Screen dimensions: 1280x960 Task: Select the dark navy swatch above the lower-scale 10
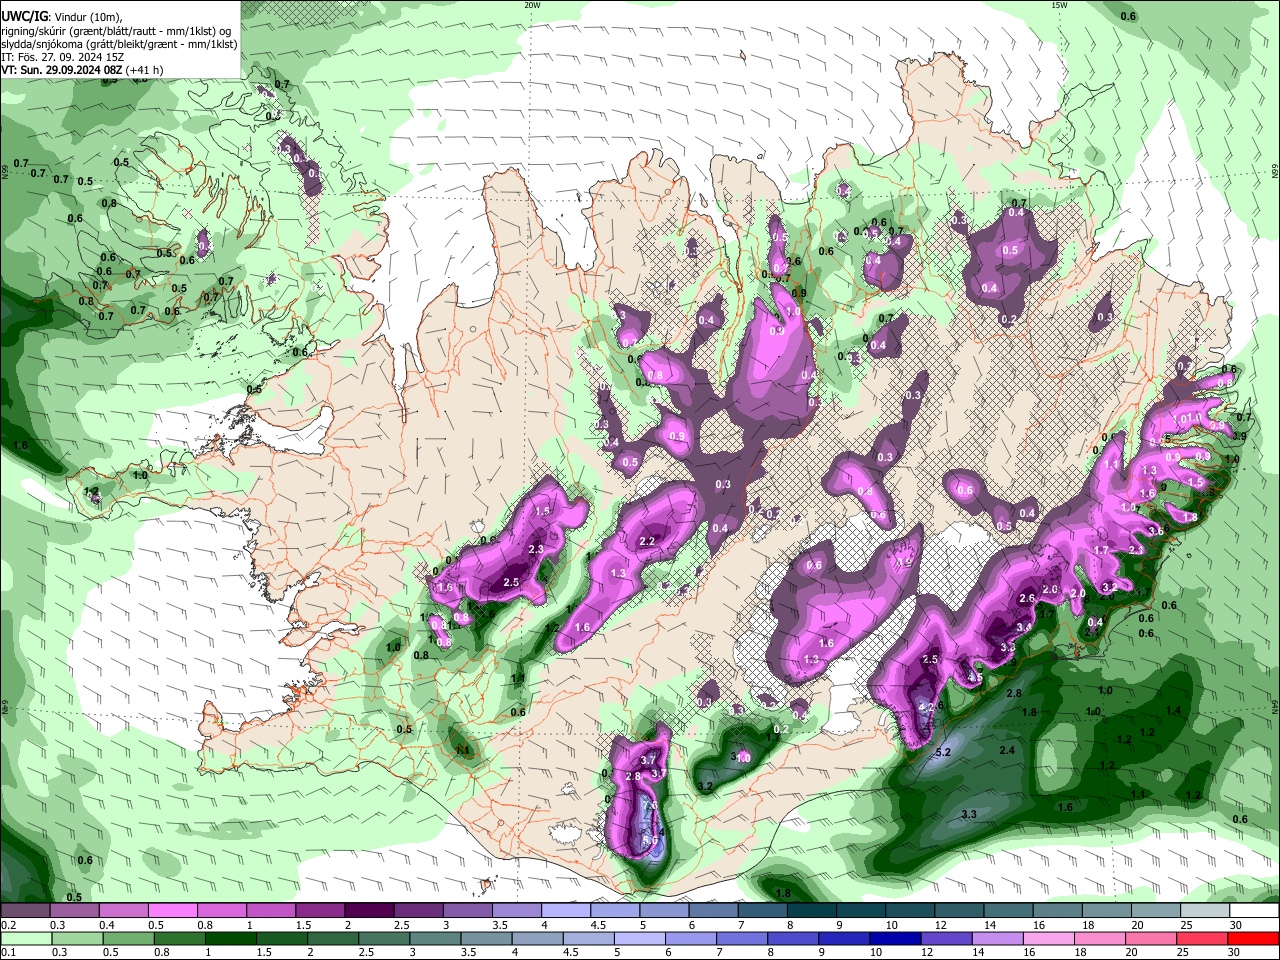pyautogui.click(x=894, y=938)
